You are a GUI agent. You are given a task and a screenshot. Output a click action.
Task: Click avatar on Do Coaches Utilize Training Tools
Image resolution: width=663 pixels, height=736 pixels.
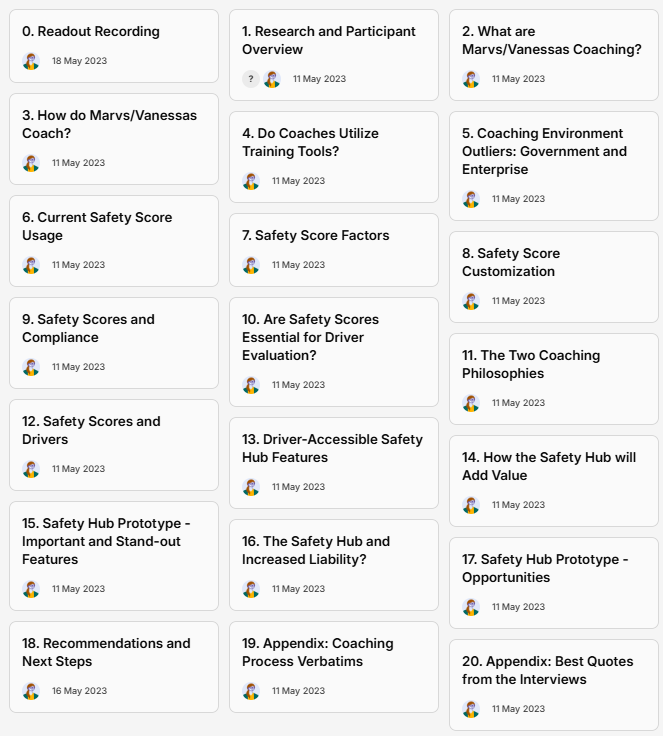point(251,181)
